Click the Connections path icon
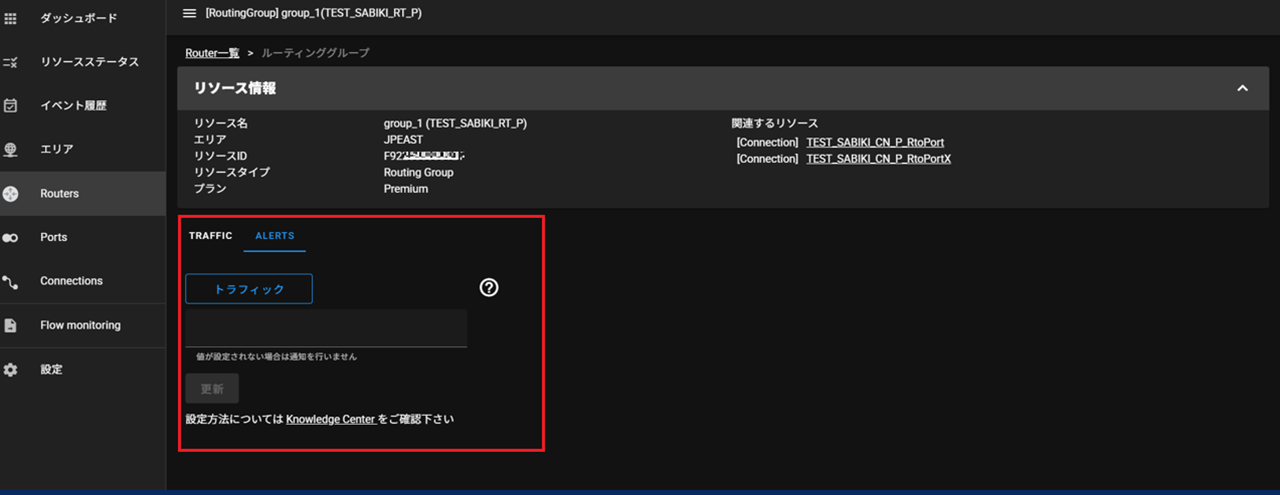The image size is (1280, 495). tap(11, 282)
